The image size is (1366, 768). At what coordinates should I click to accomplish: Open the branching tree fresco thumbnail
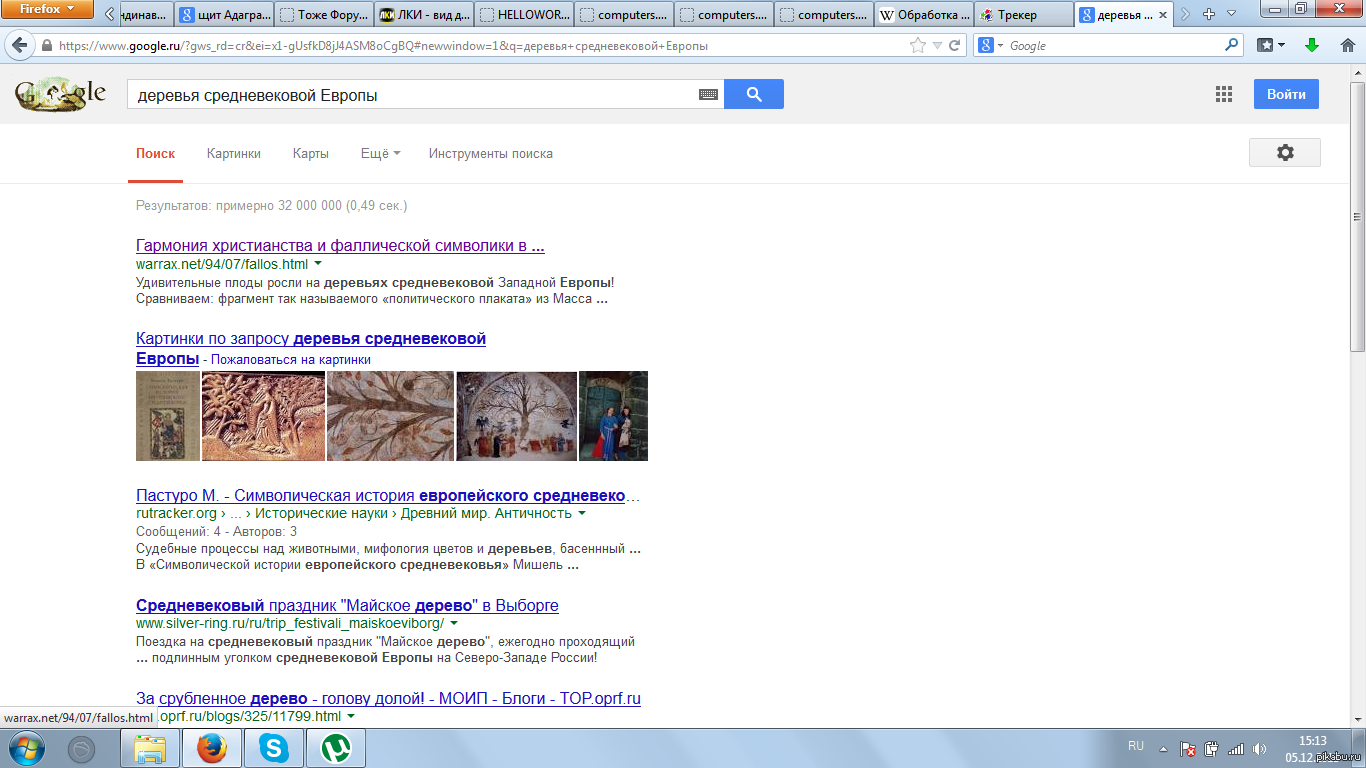coord(390,416)
